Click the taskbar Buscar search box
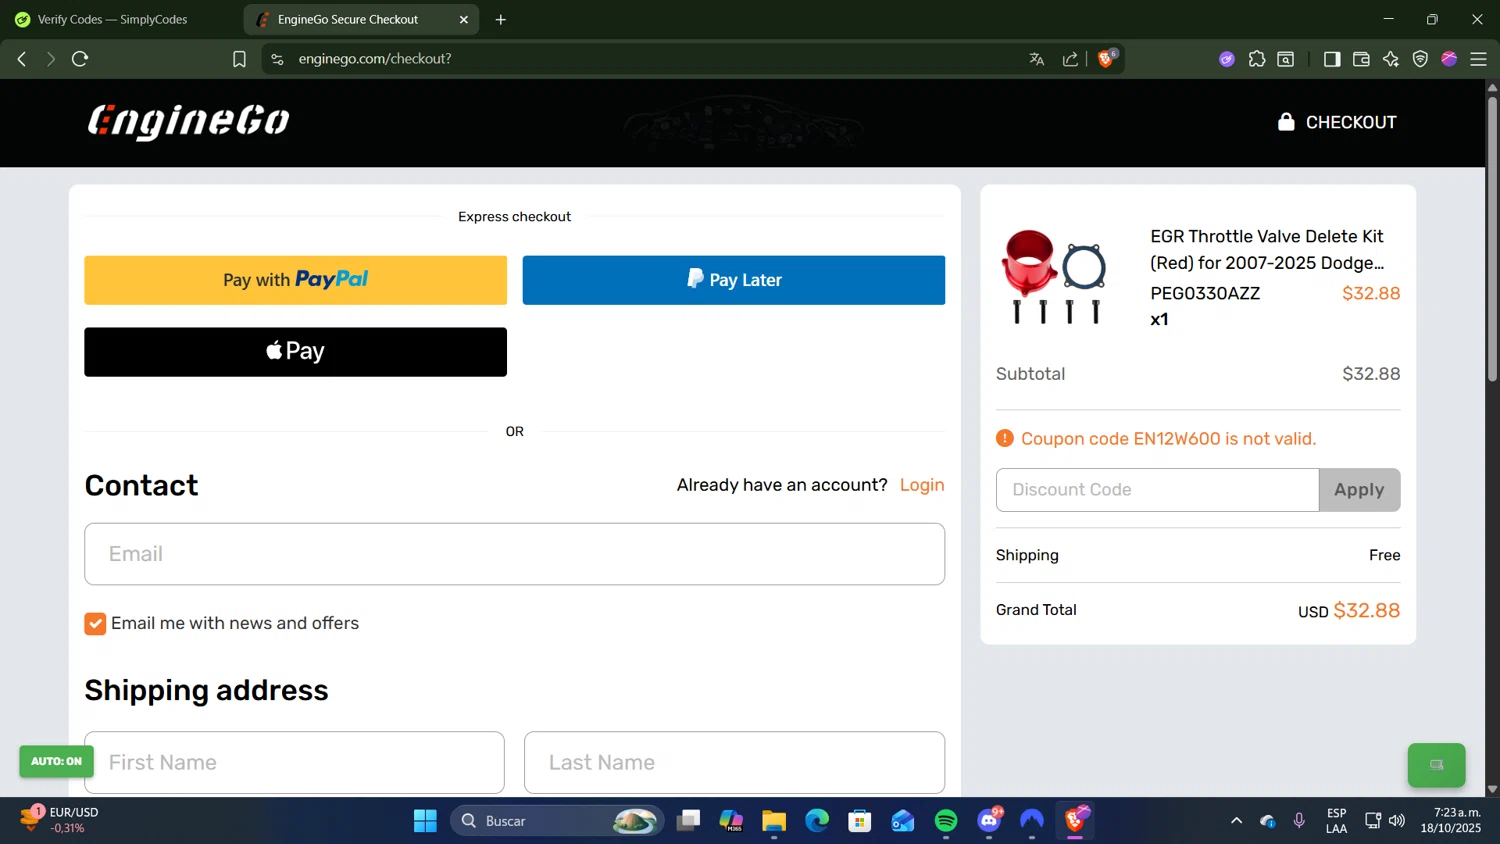The width and height of the screenshot is (1500, 844). click(557, 821)
